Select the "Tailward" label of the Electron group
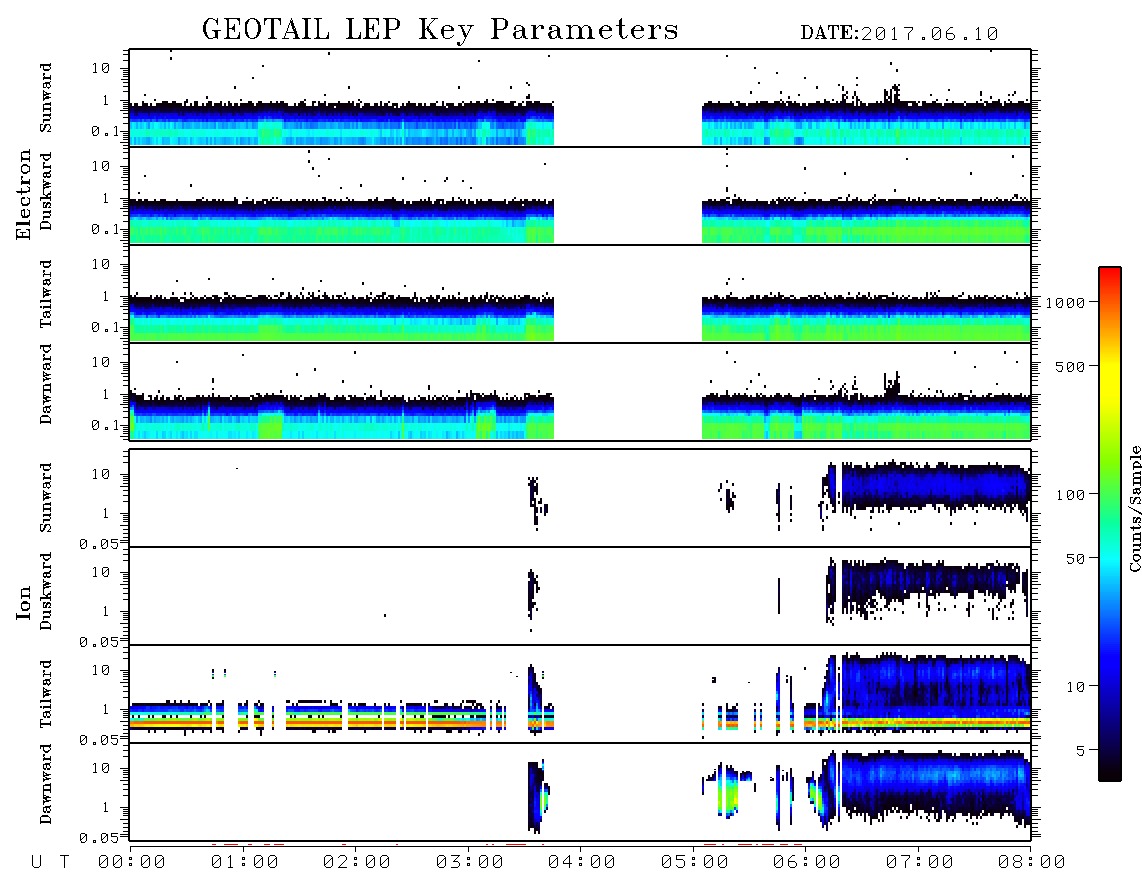Screen dimensions: 1142x880 (x=46, y=294)
